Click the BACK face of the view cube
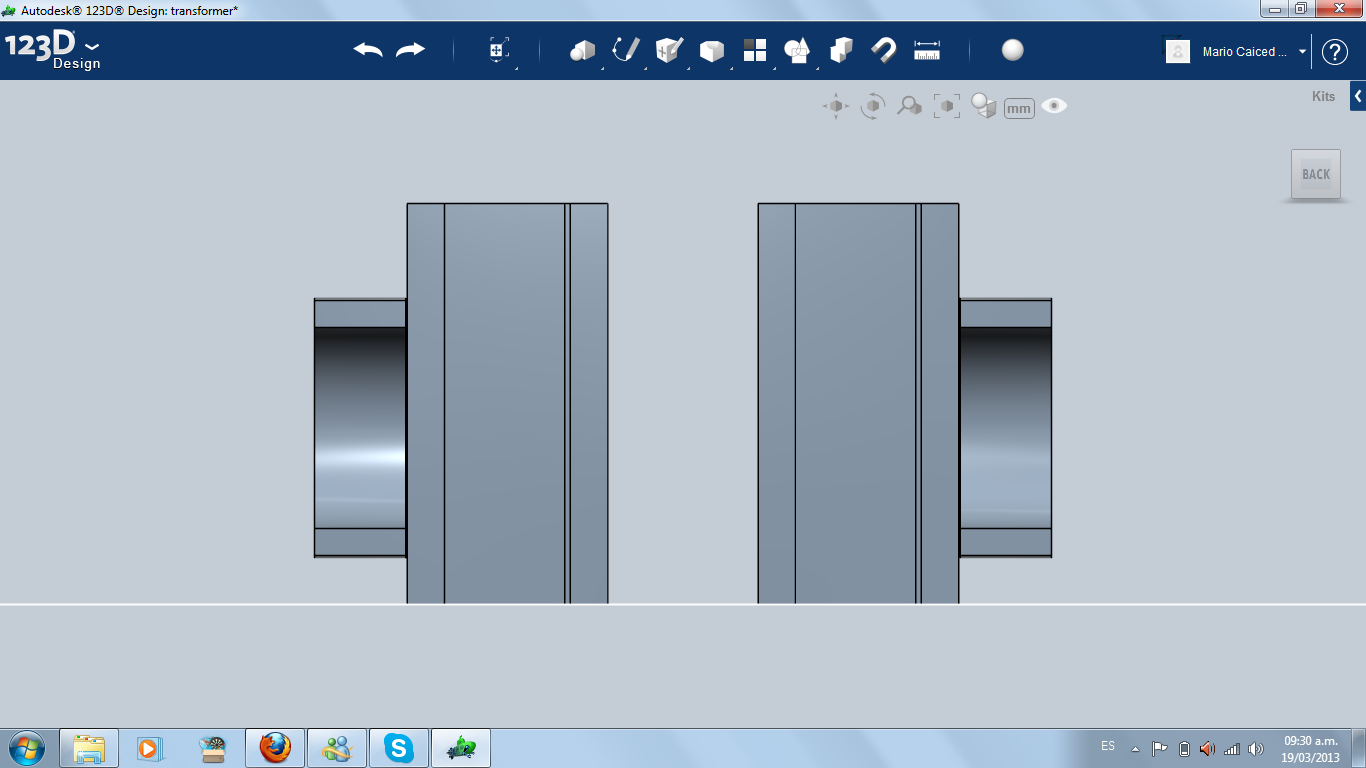Image resolution: width=1366 pixels, height=768 pixels. pos(1316,175)
